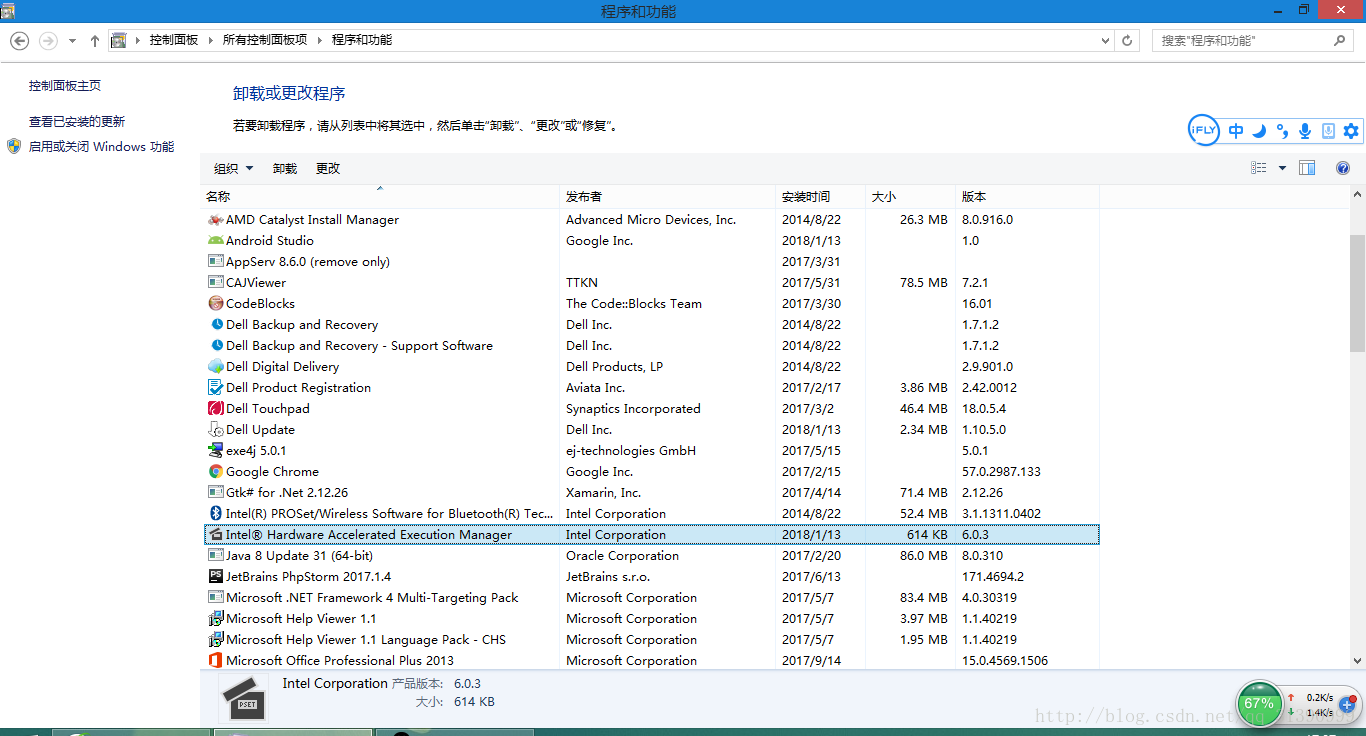Click the search 程序和功能 input field
Image resolution: width=1366 pixels, height=736 pixels.
pyautogui.click(x=1244, y=41)
